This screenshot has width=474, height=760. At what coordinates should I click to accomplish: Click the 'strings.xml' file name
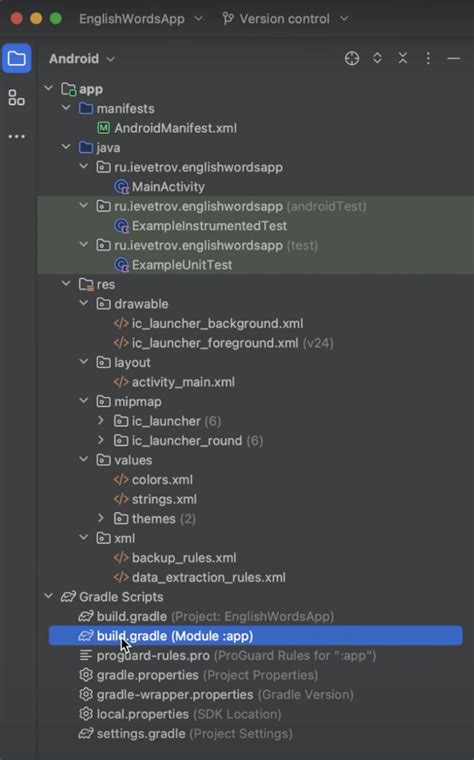(164, 499)
